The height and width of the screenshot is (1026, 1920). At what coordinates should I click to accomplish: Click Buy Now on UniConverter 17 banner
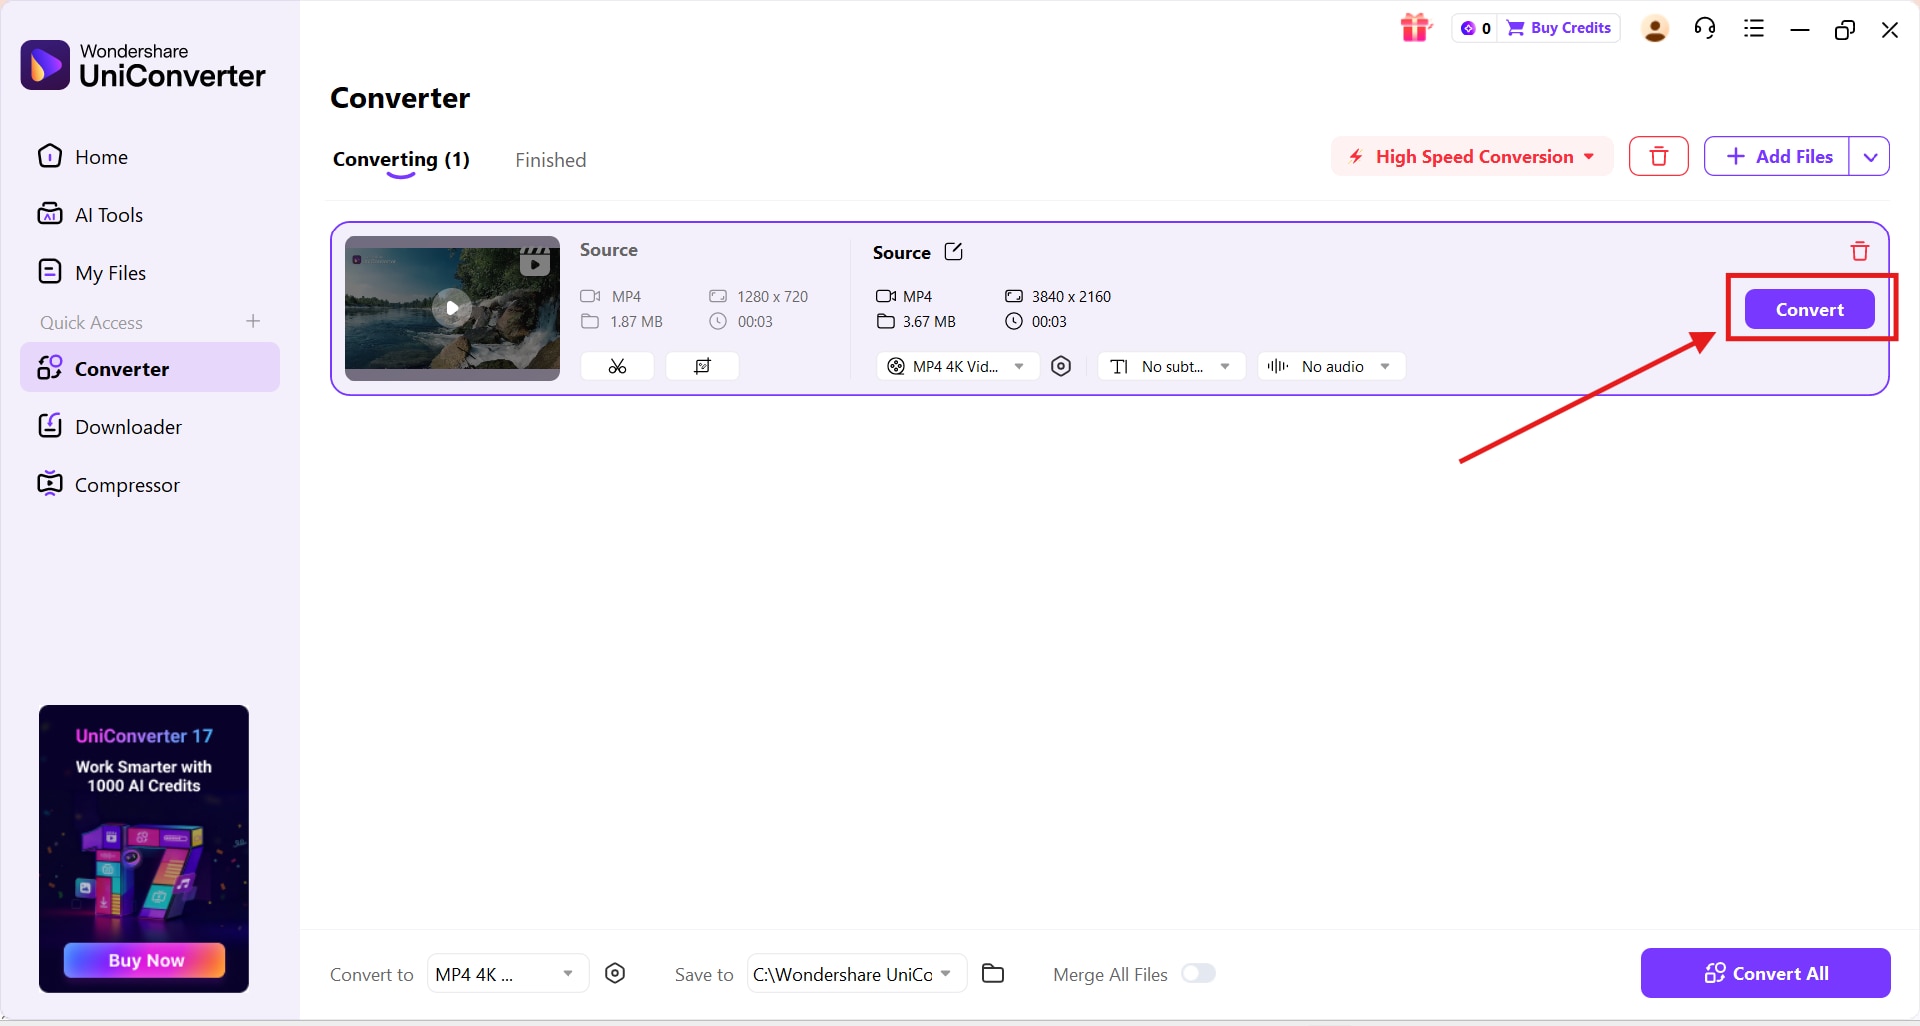[x=144, y=960]
